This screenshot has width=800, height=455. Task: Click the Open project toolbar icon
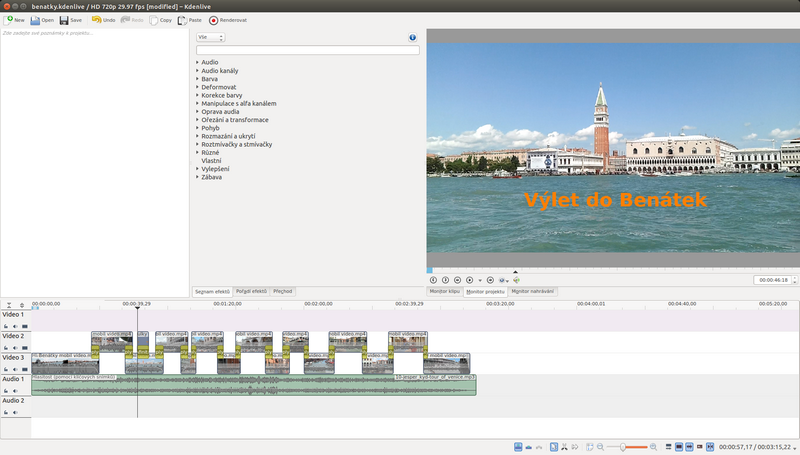pos(35,20)
